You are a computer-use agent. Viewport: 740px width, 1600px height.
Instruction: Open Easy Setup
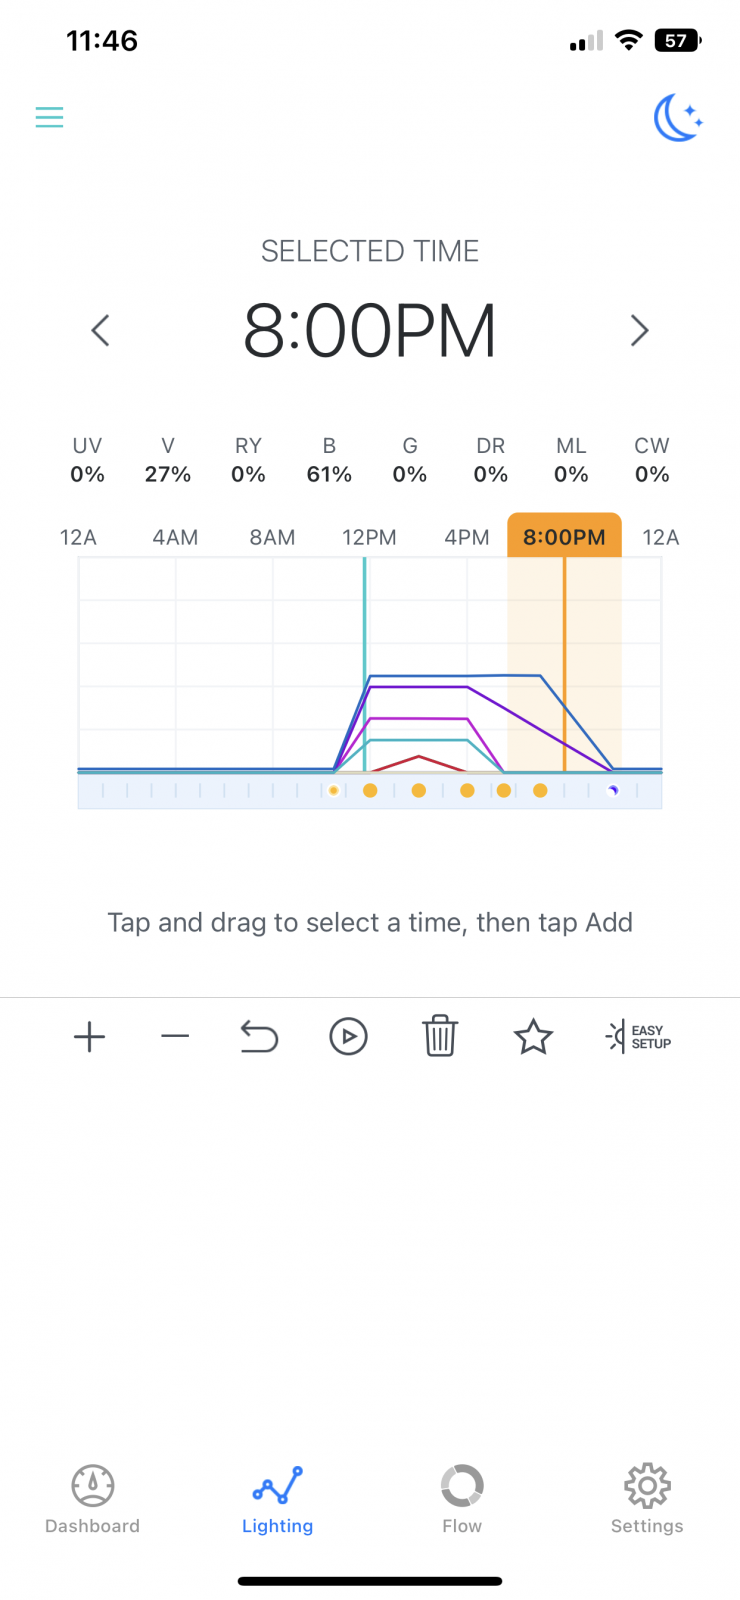point(638,1037)
